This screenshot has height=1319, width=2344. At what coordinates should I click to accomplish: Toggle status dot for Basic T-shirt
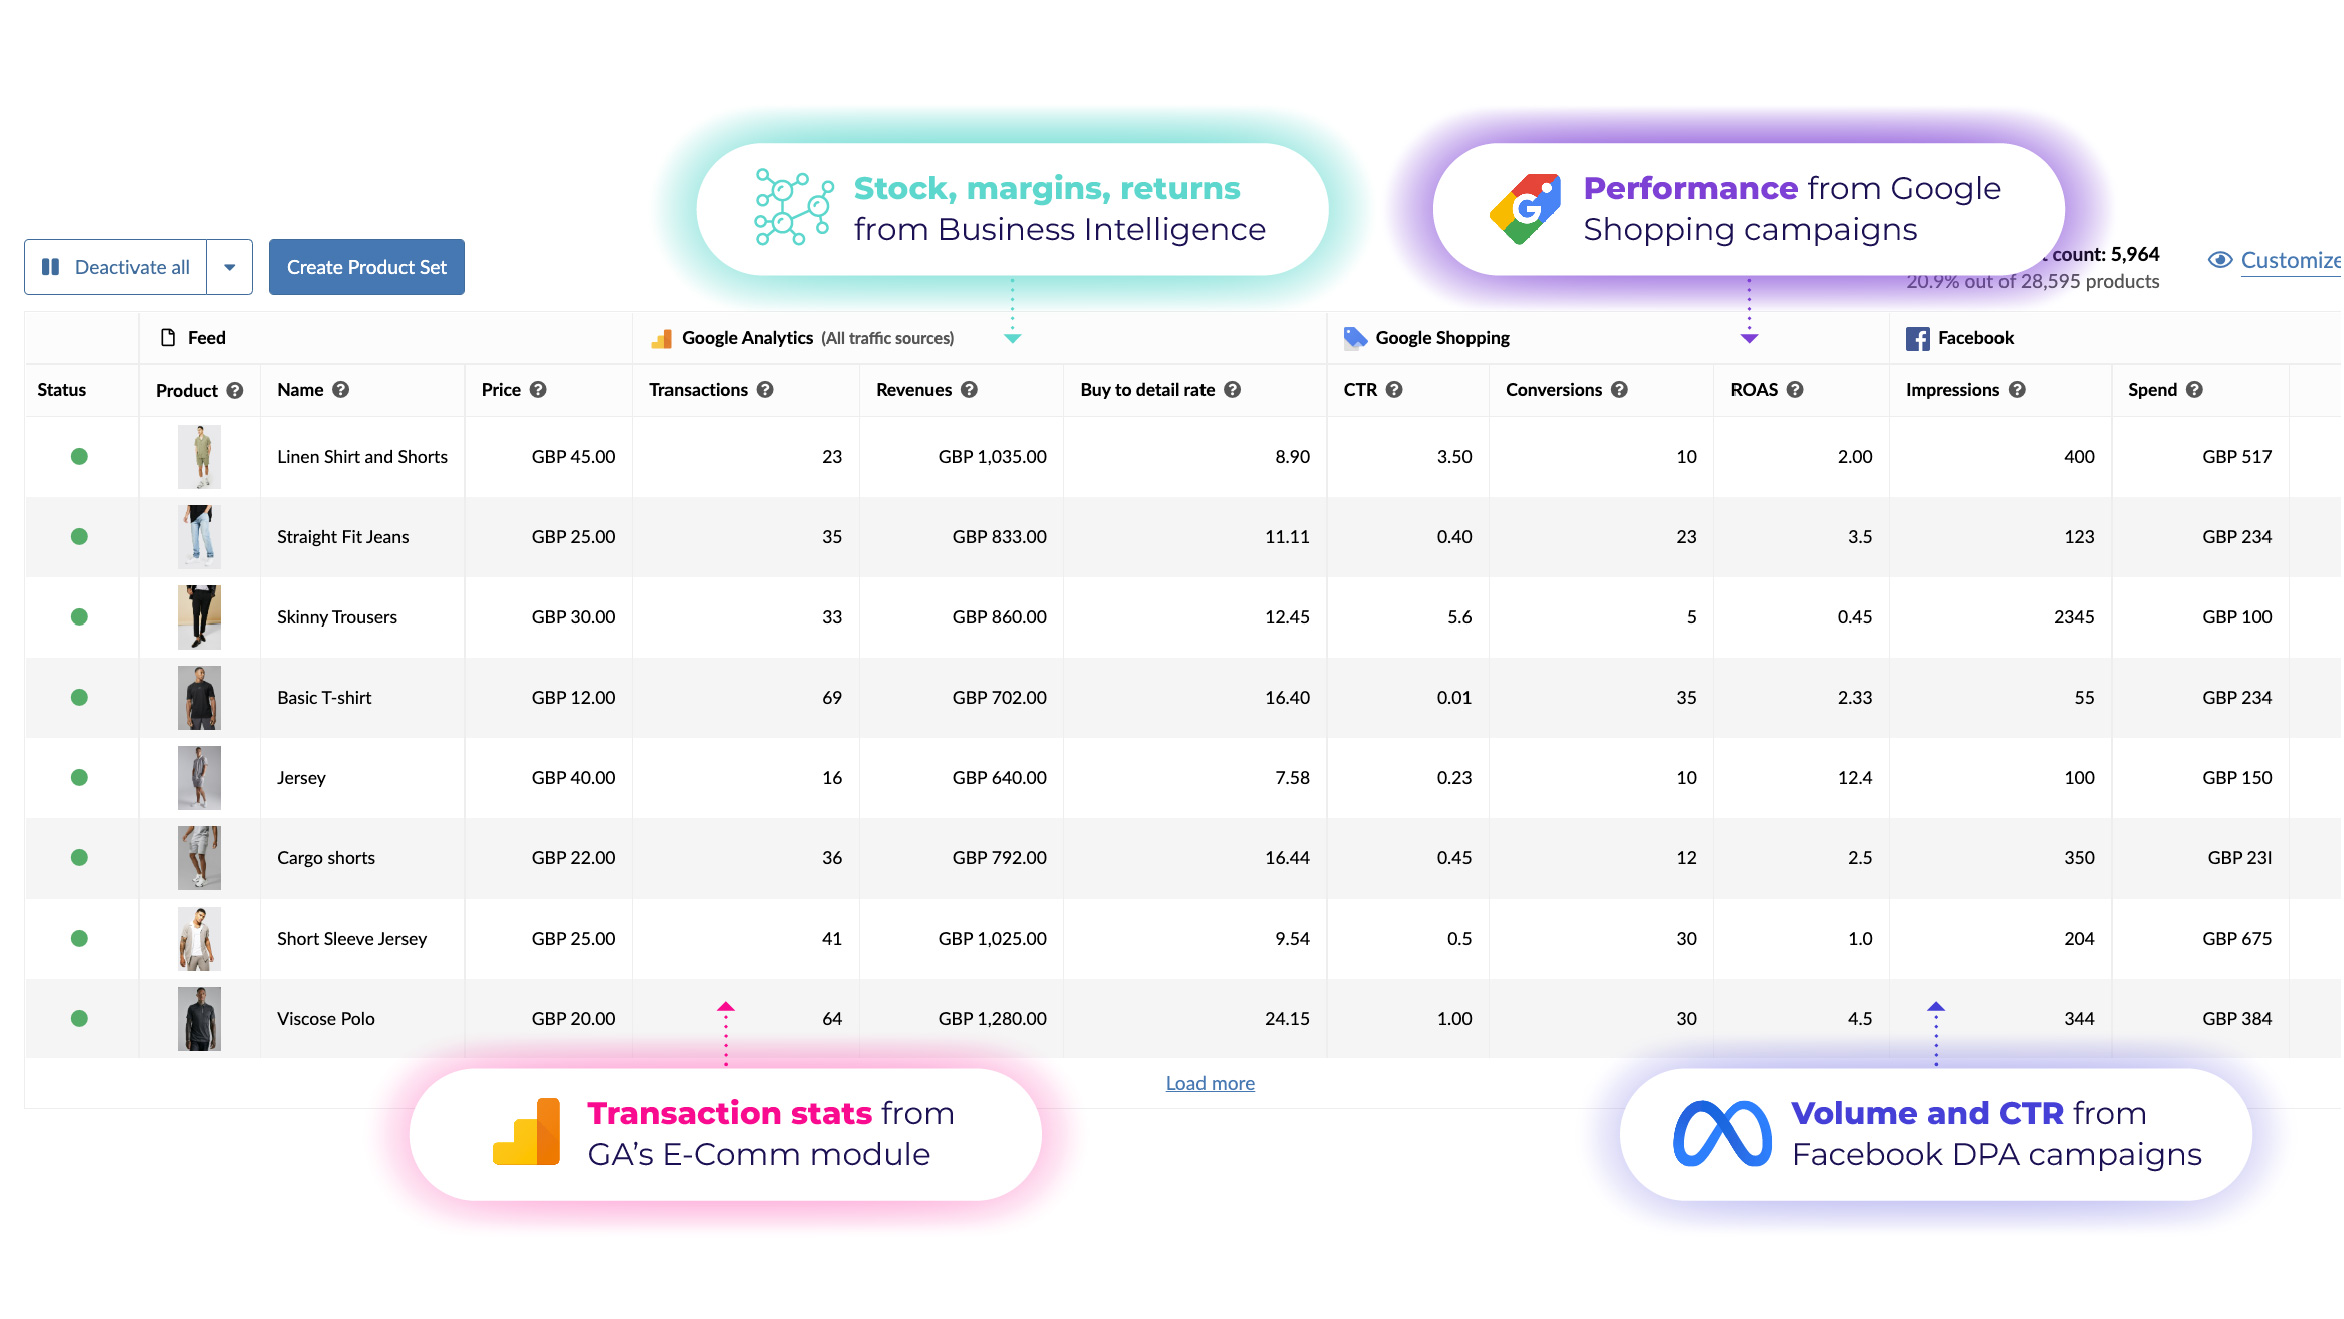[79, 698]
